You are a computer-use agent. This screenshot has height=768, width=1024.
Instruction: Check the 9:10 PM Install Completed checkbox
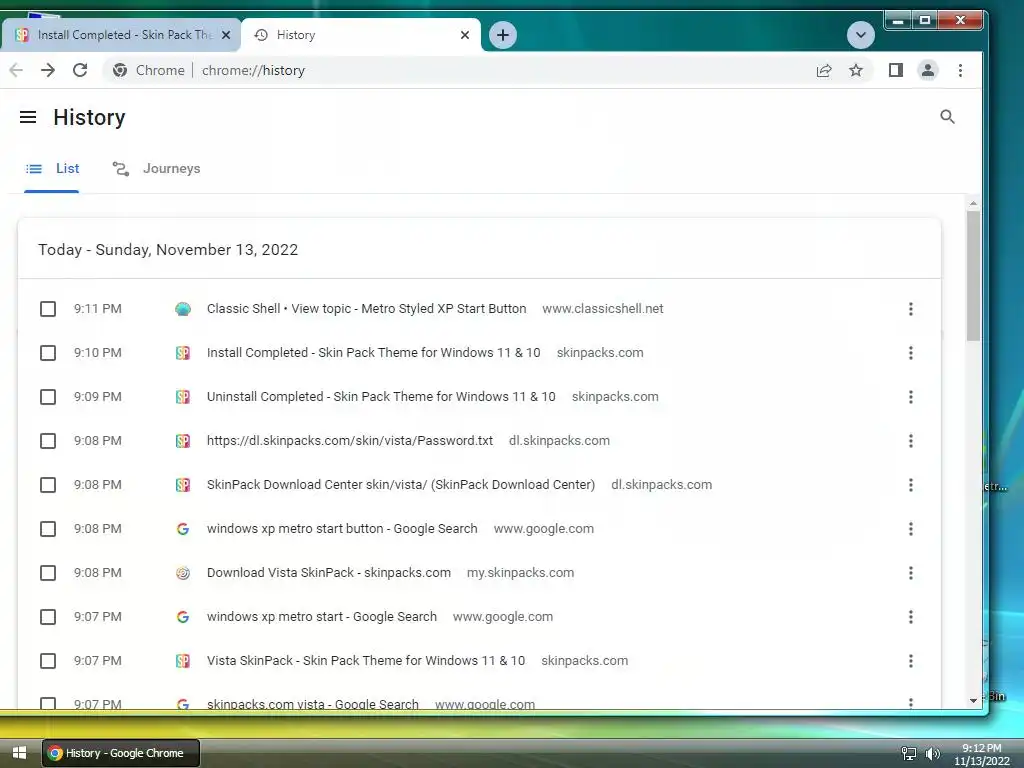[48, 353]
